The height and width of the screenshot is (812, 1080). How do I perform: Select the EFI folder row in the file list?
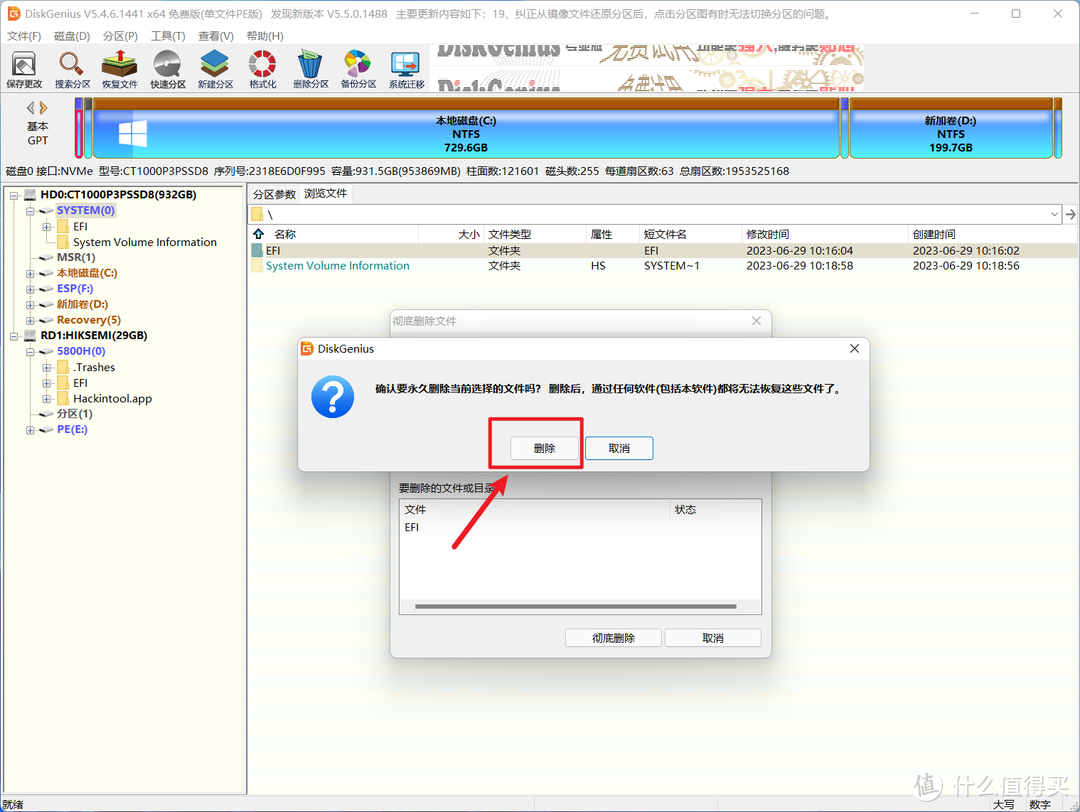(x=663, y=251)
